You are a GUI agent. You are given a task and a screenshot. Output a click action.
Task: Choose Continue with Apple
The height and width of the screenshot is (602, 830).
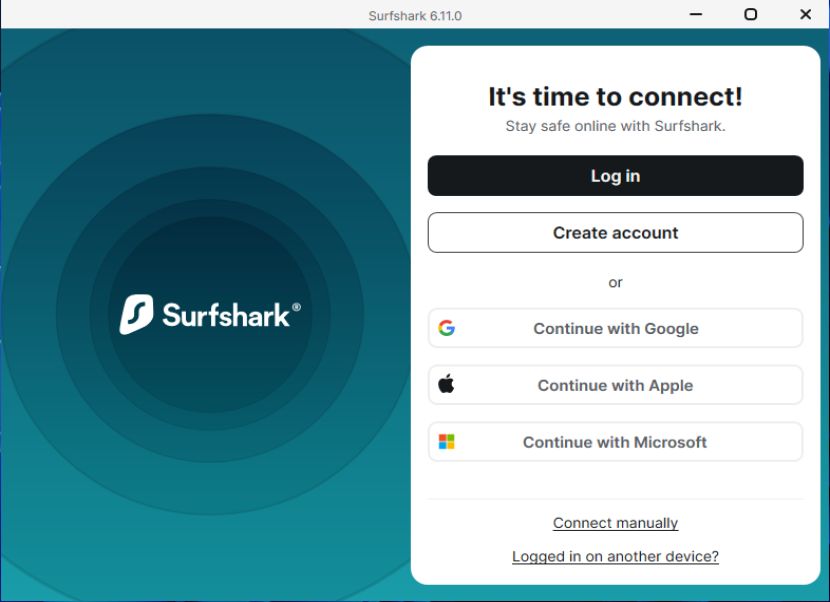(615, 385)
